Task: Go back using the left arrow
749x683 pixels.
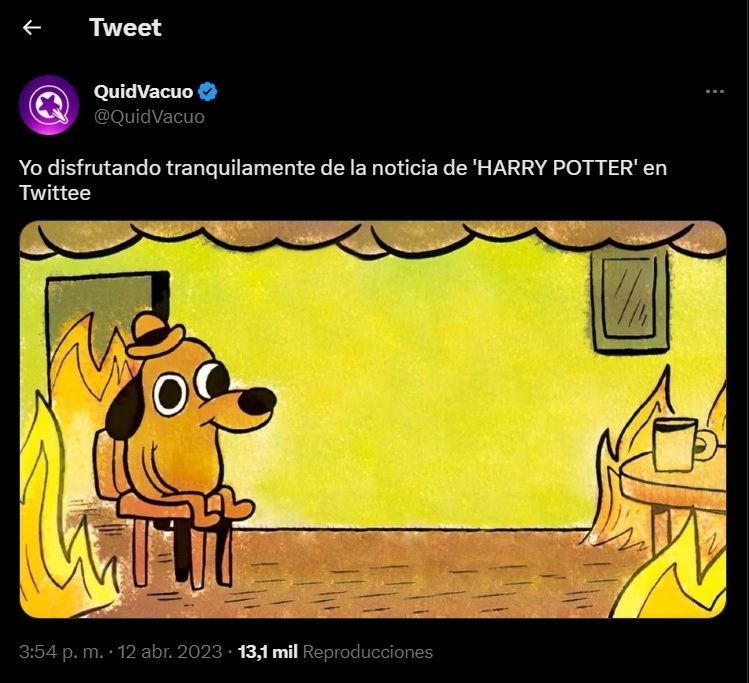Action: pyautogui.click(x=32, y=28)
